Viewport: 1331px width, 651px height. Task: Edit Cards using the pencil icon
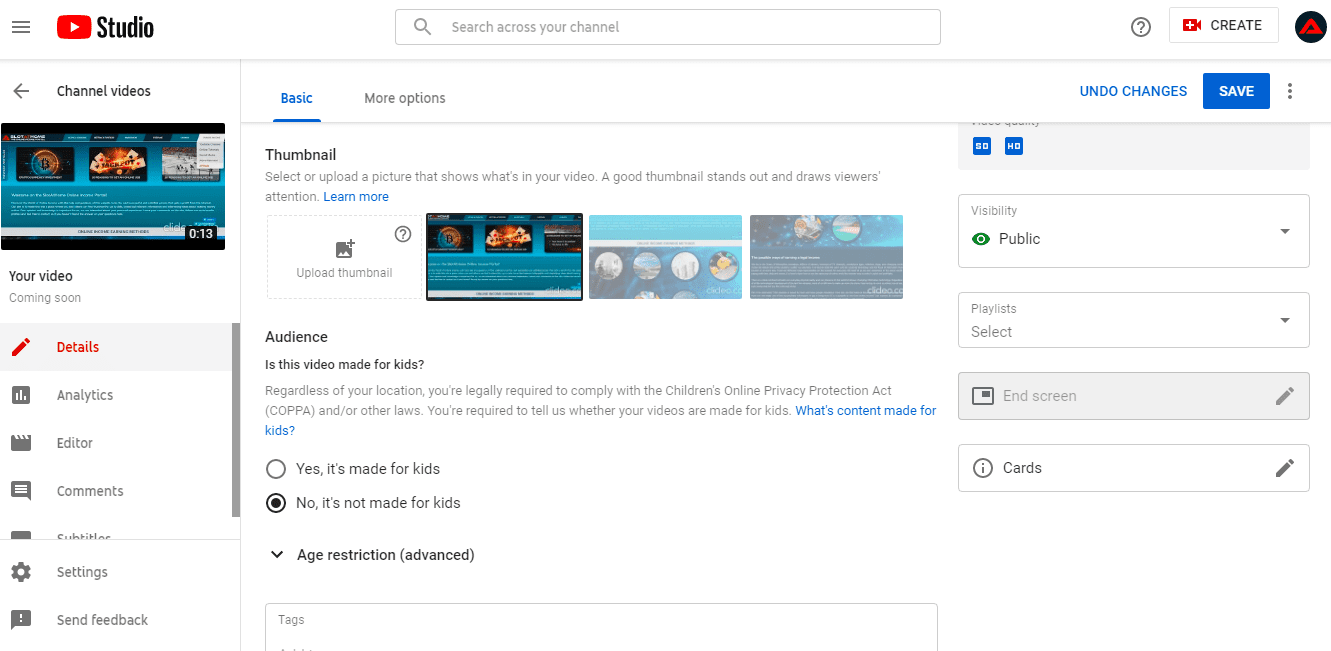click(1284, 468)
